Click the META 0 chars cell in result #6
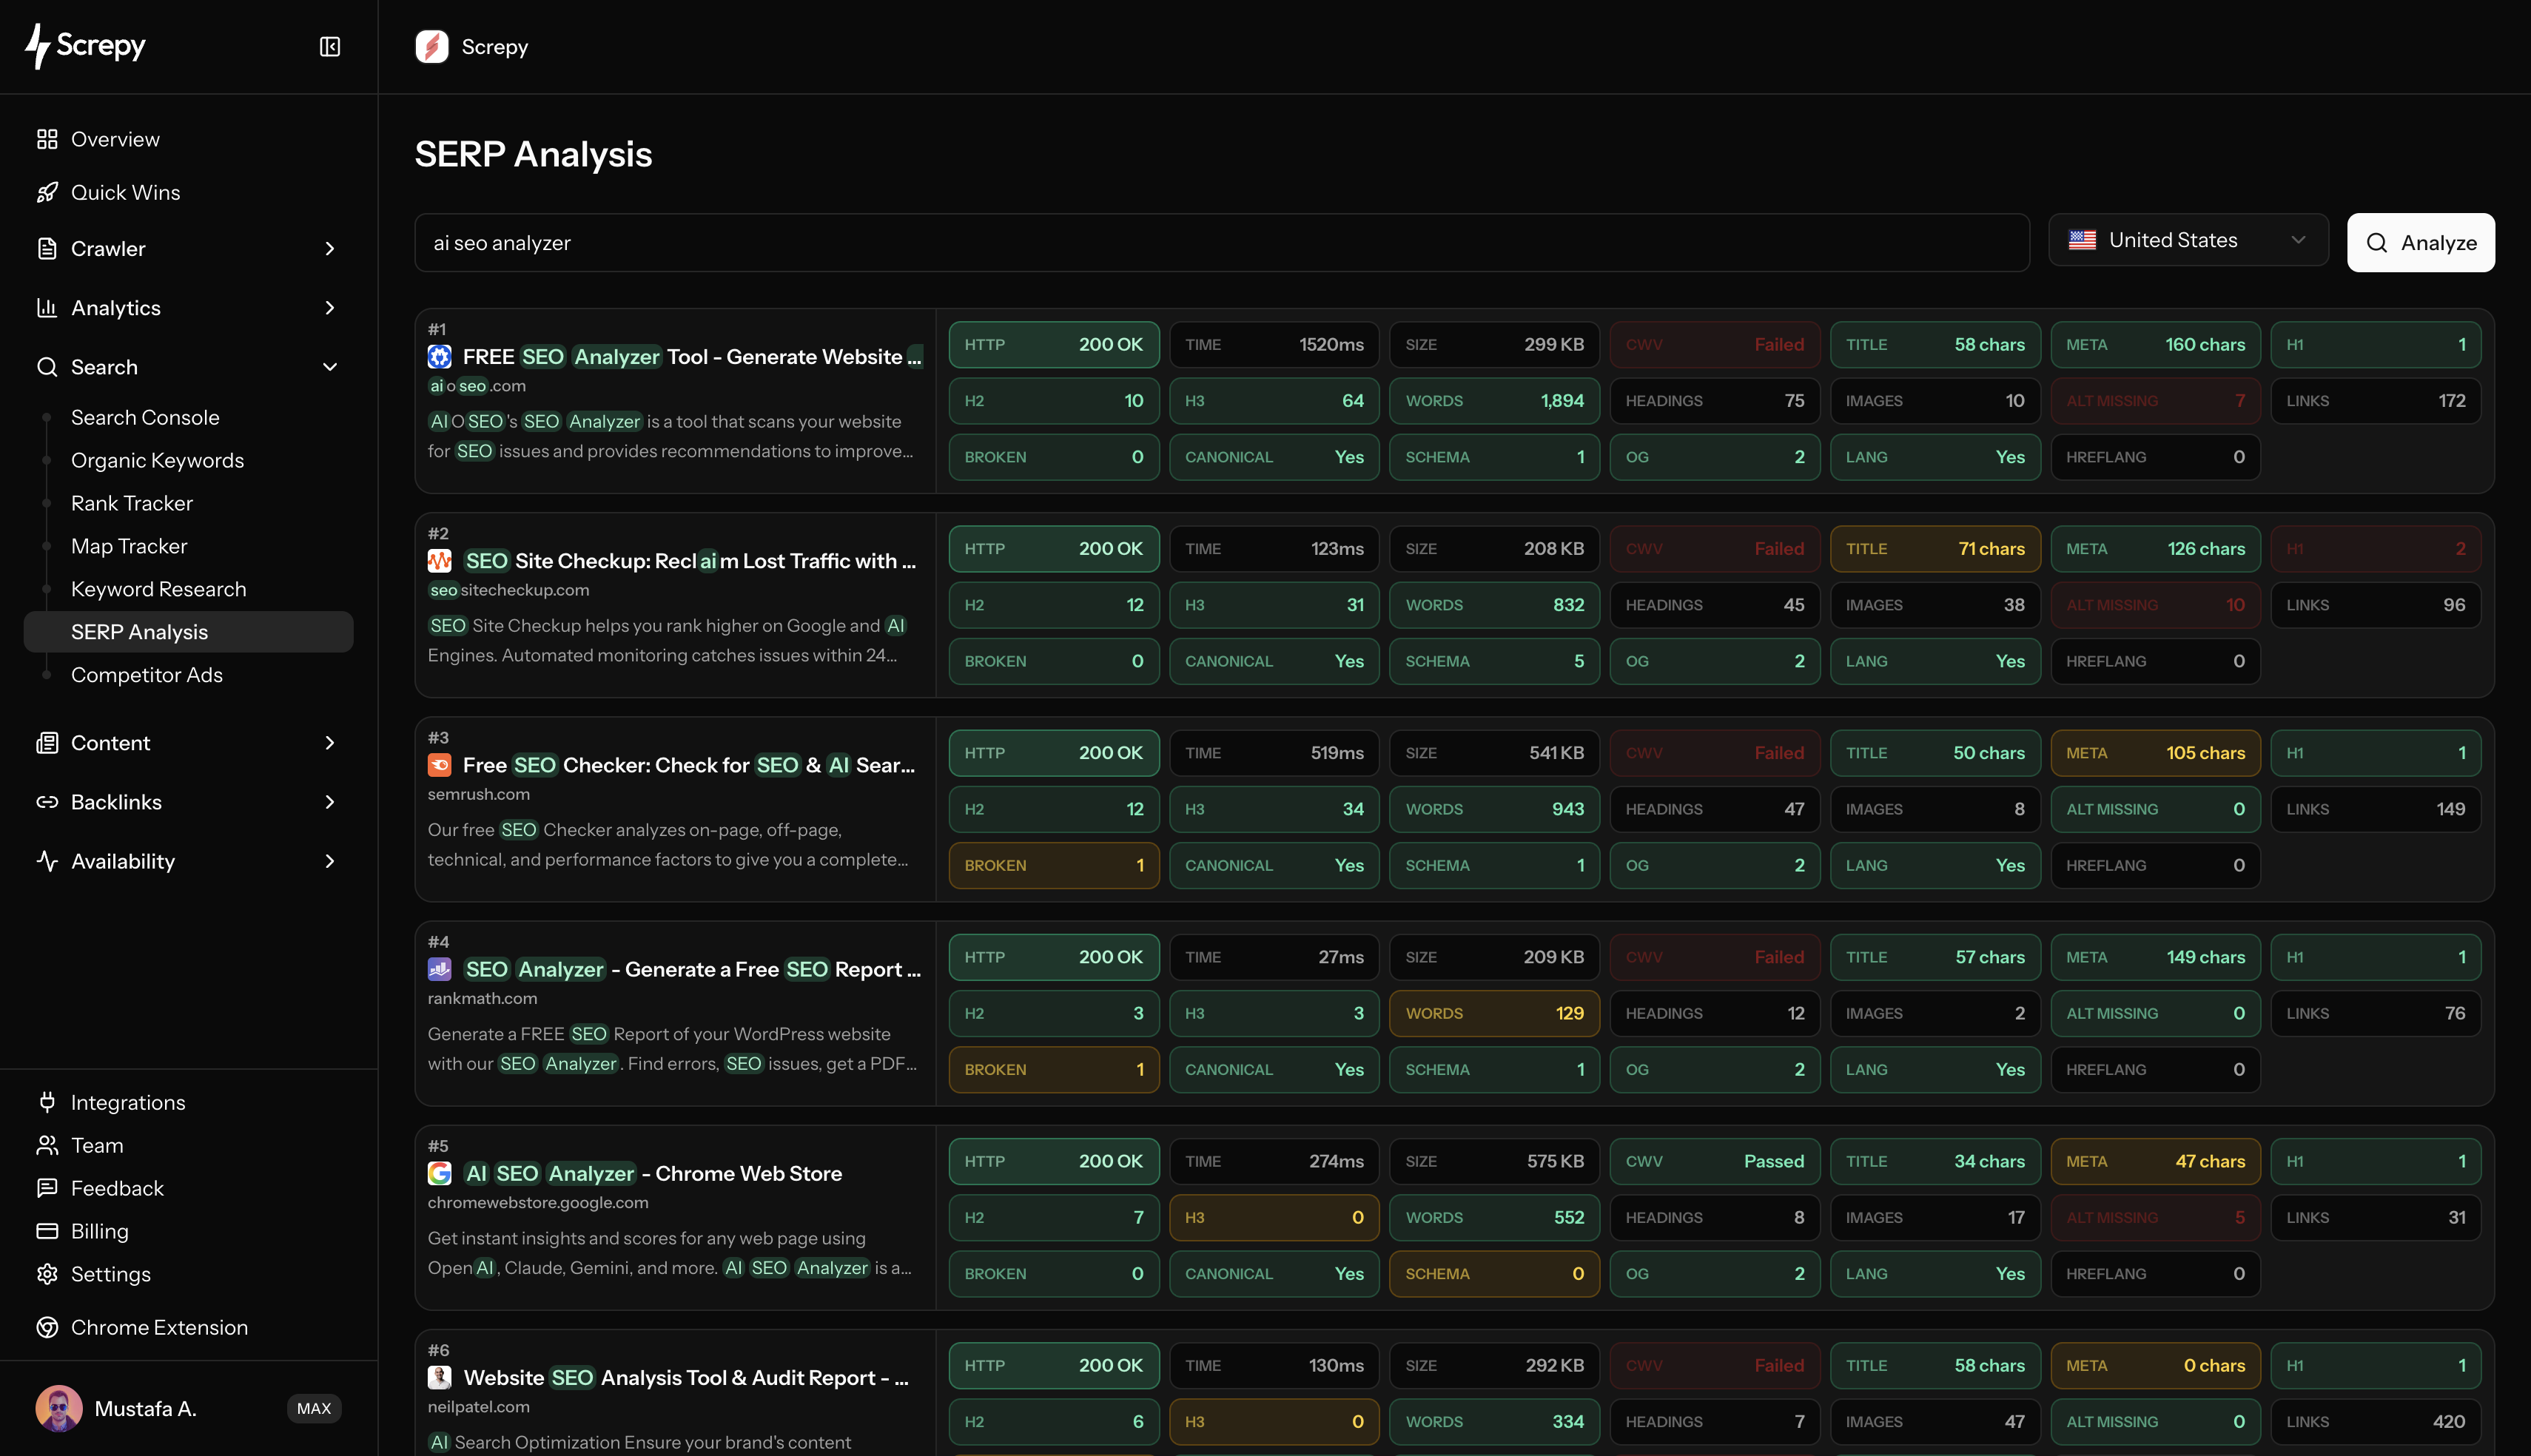 (2155, 1365)
